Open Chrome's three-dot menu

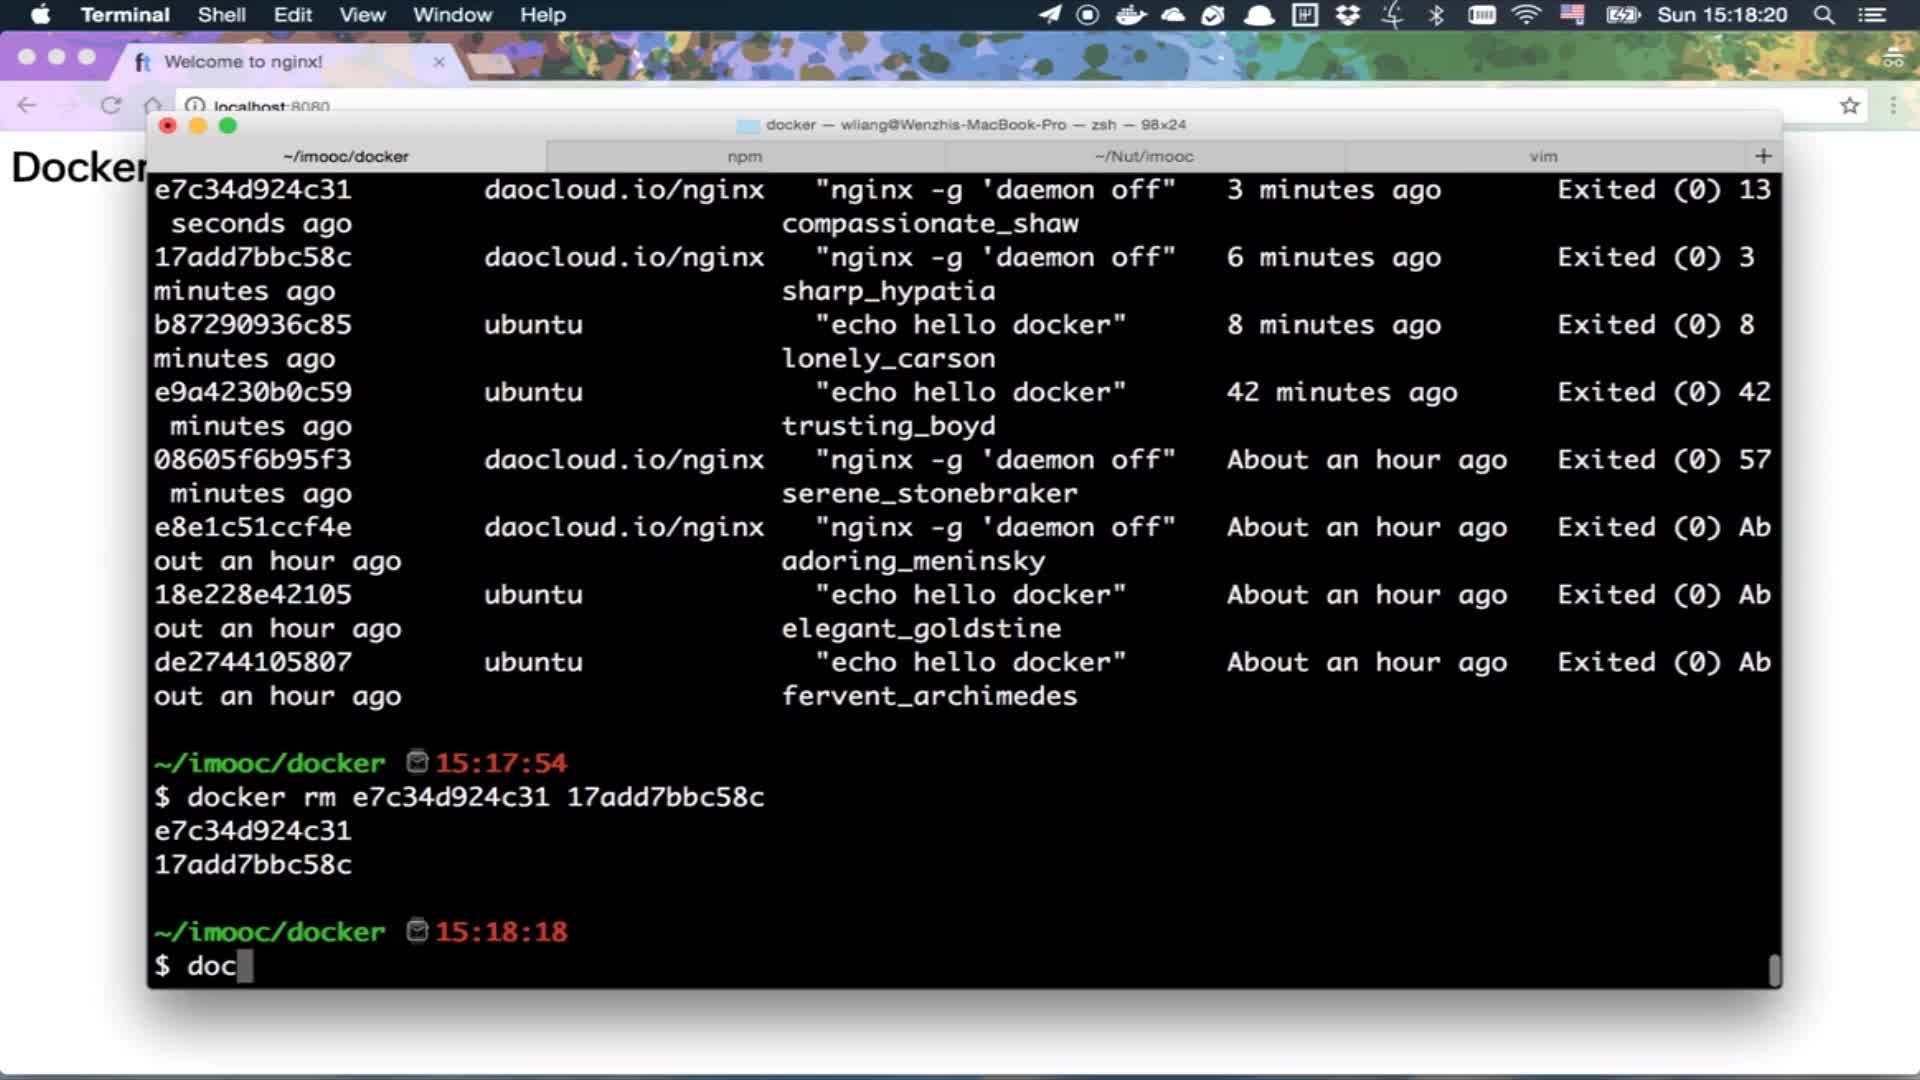1893,105
